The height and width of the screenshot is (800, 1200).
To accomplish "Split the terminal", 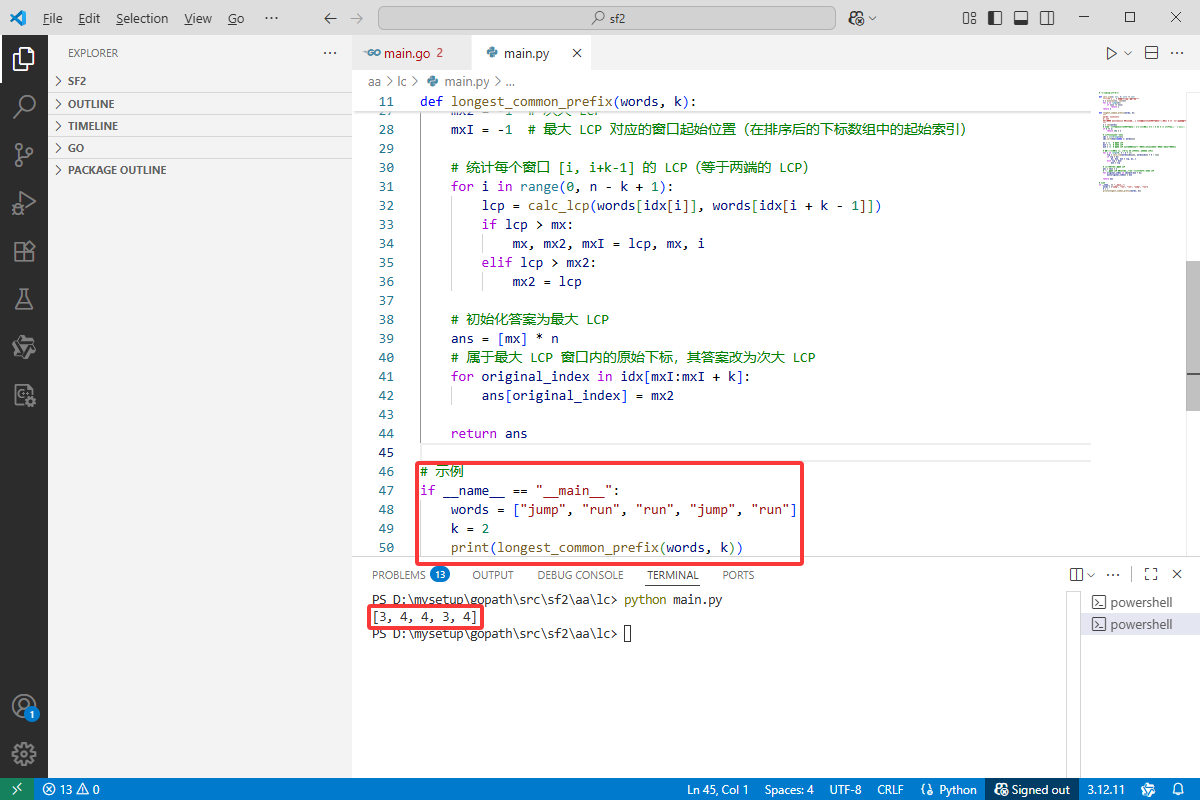I will (1076, 575).
